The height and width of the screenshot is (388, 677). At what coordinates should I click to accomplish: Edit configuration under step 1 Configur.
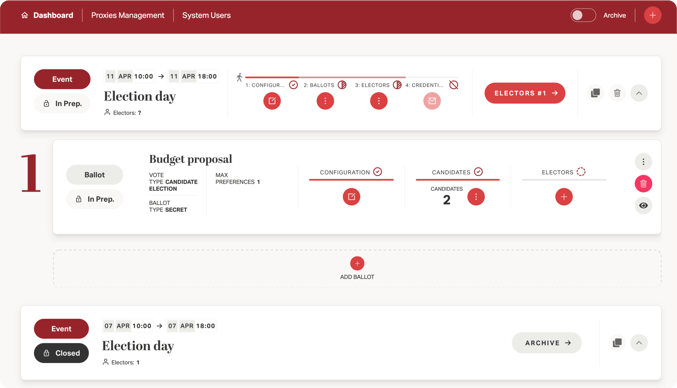(272, 101)
